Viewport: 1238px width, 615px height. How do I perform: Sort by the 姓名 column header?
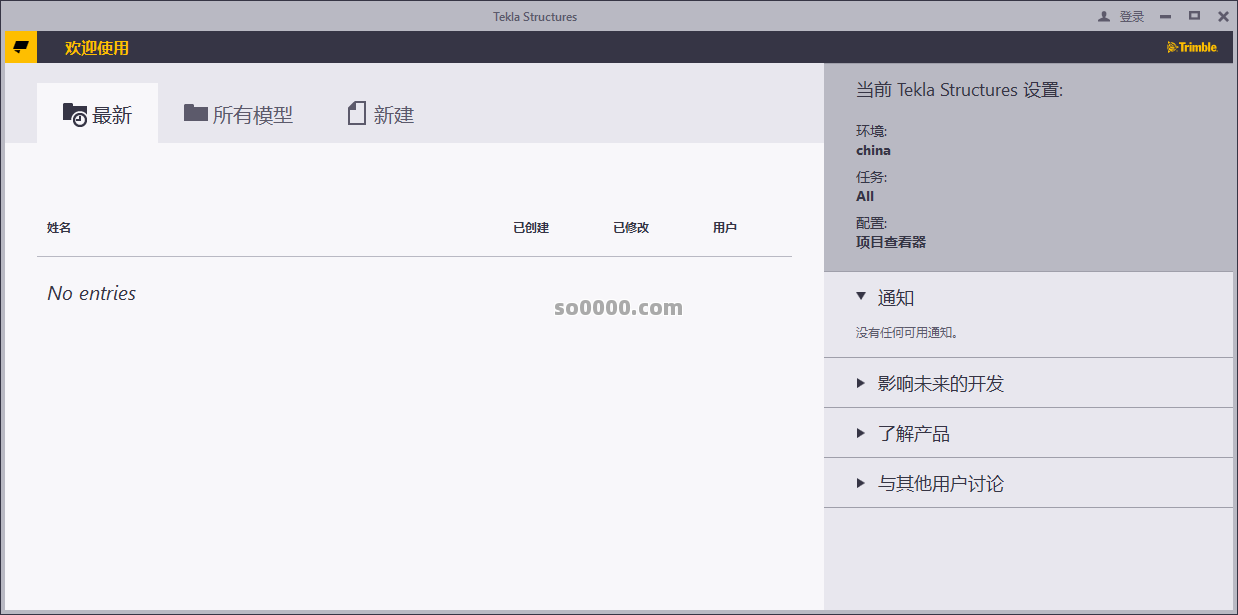pos(59,228)
